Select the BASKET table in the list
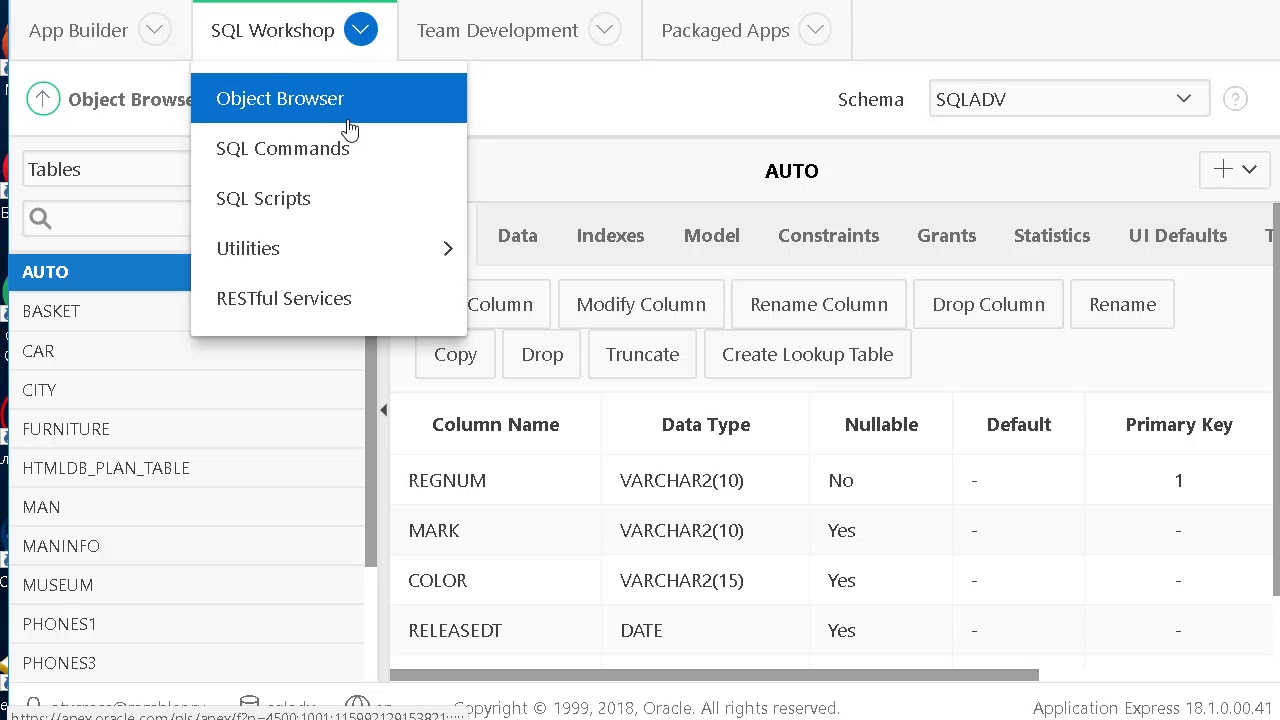This screenshot has height=720, width=1280. click(51, 311)
